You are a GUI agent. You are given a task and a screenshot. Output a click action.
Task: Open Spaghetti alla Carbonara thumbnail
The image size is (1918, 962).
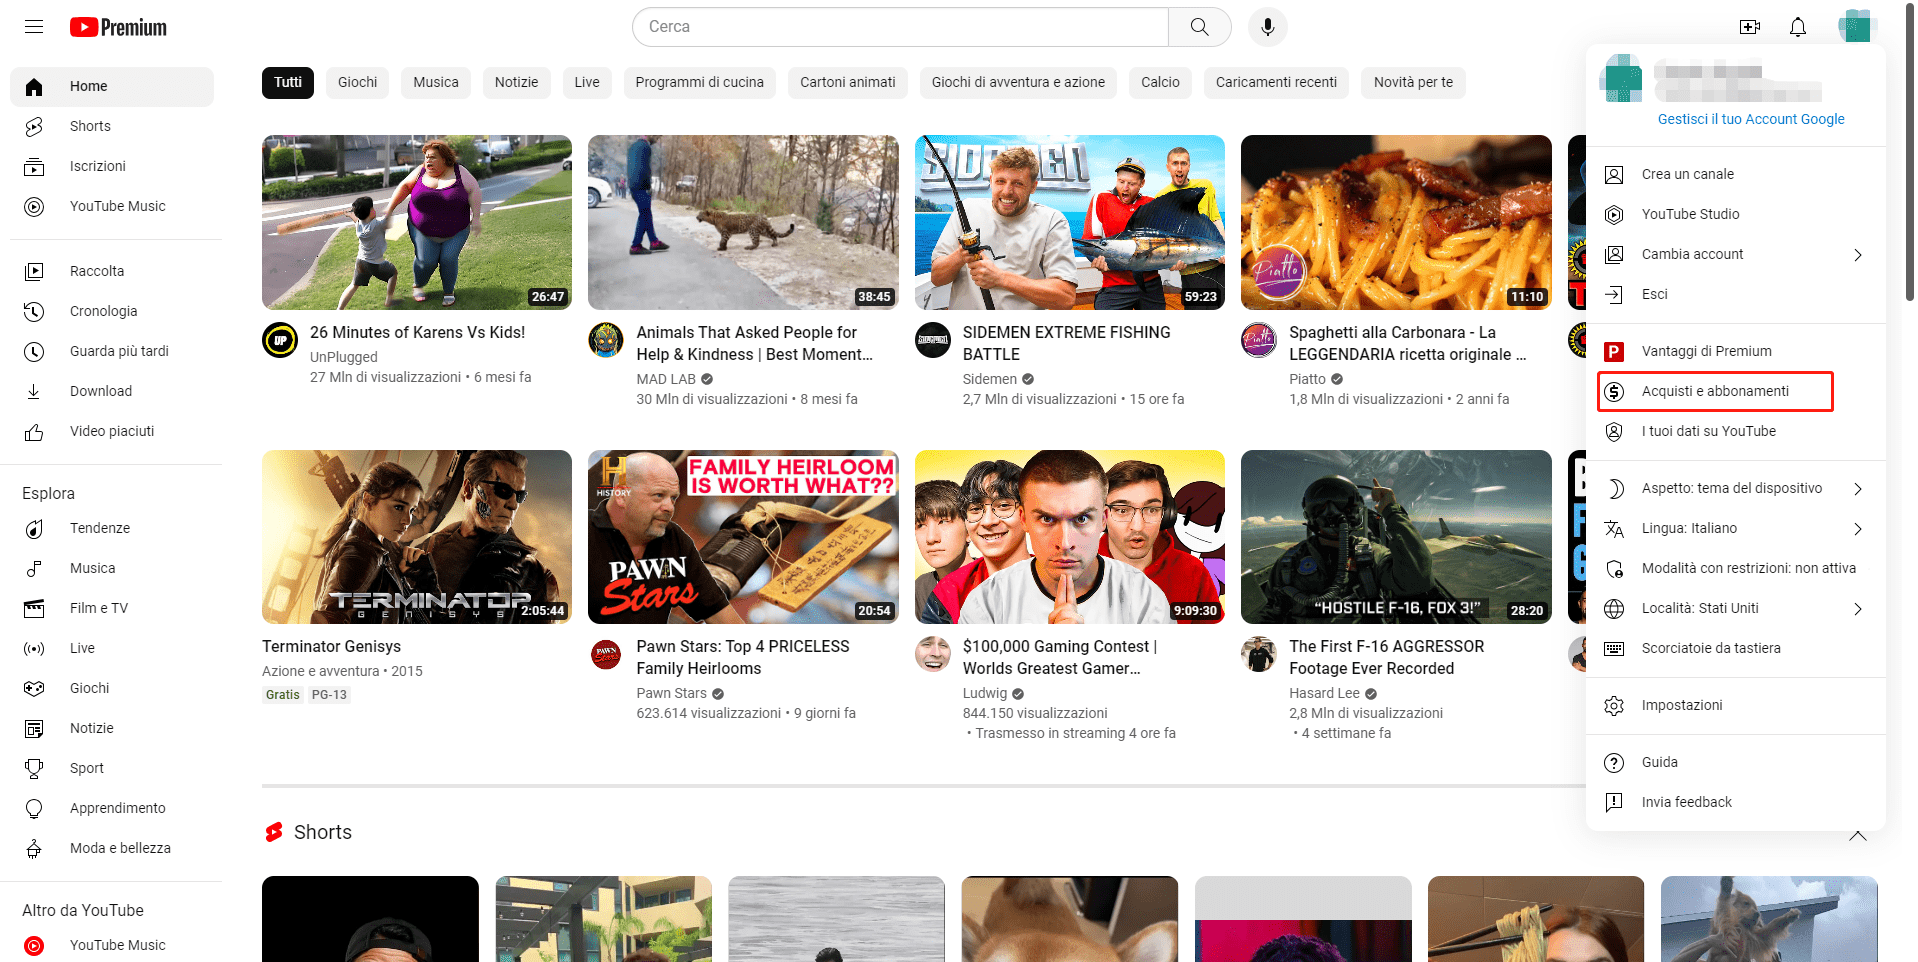click(x=1396, y=222)
